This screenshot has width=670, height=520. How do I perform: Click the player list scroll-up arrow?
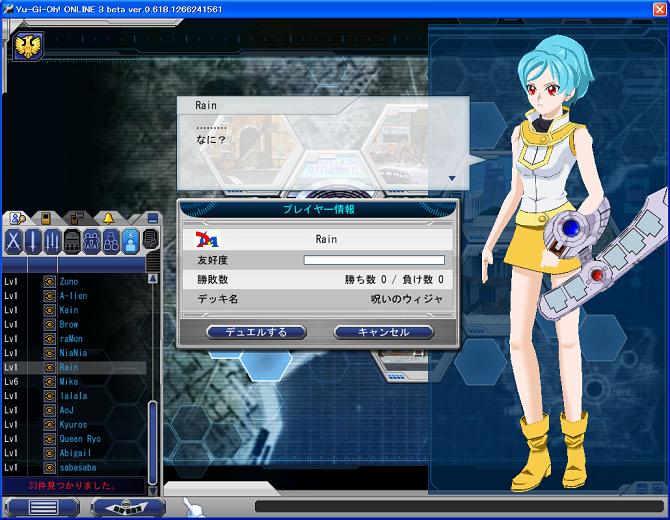pyautogui.click(x=153, y=279)
